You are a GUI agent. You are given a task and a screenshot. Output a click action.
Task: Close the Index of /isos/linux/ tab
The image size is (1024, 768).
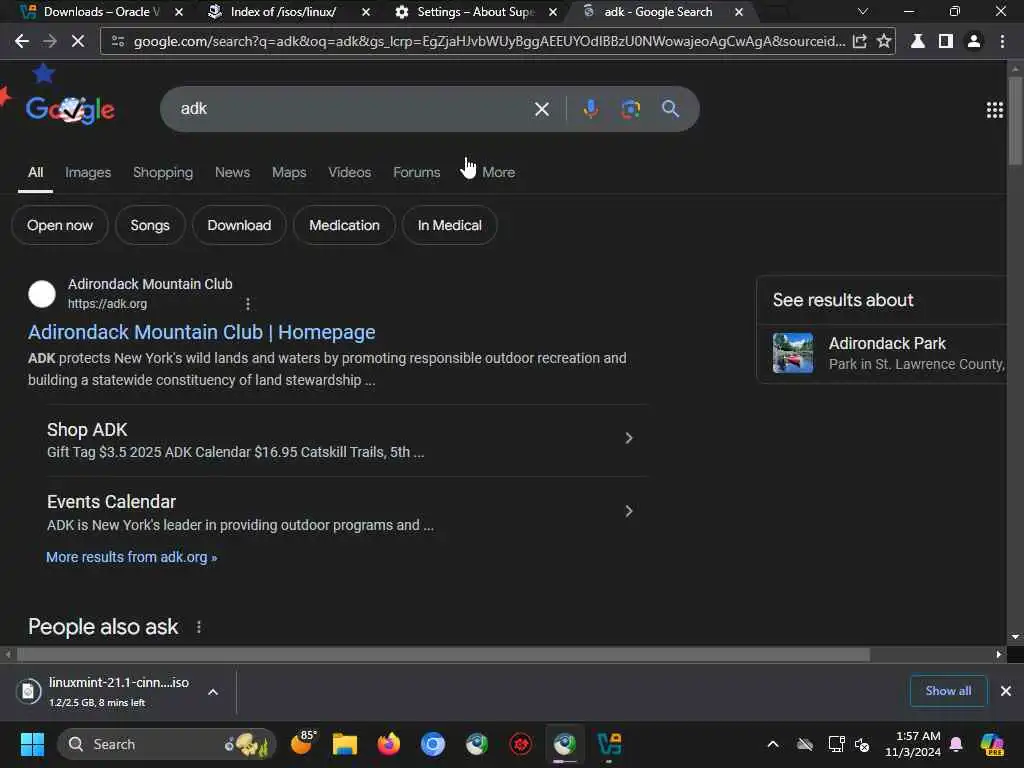click(366, 12)
